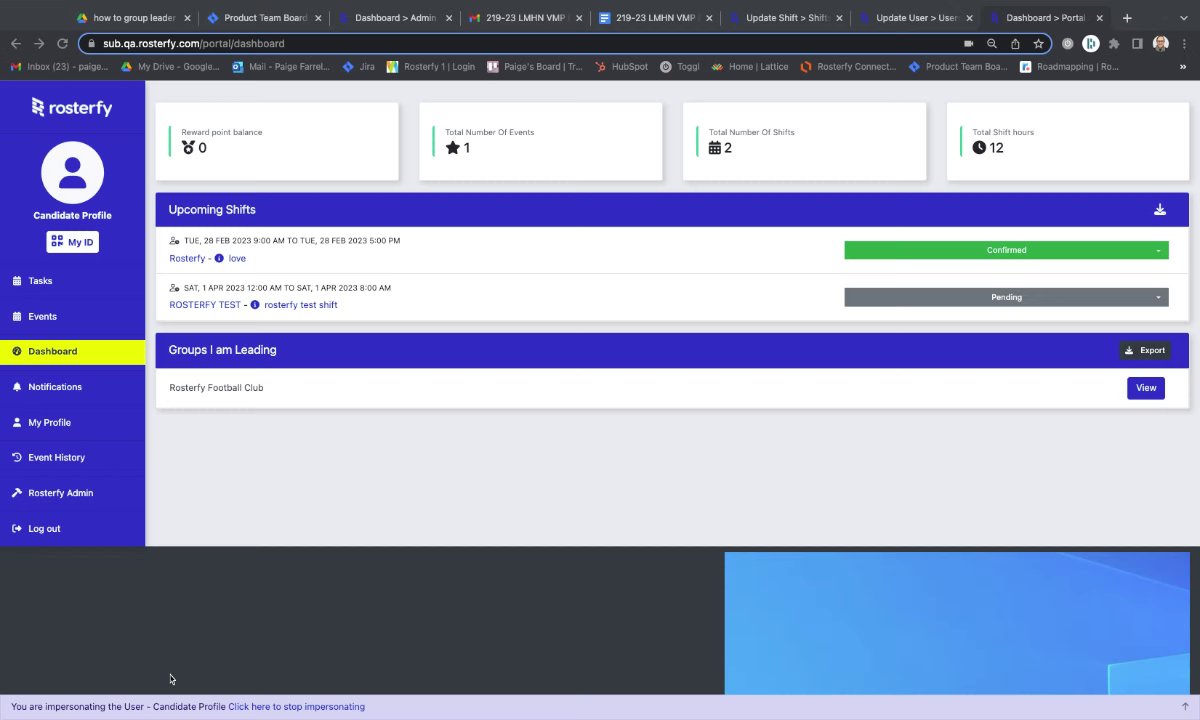Open the Confirmed status dropdown

tap(1006, 250)
